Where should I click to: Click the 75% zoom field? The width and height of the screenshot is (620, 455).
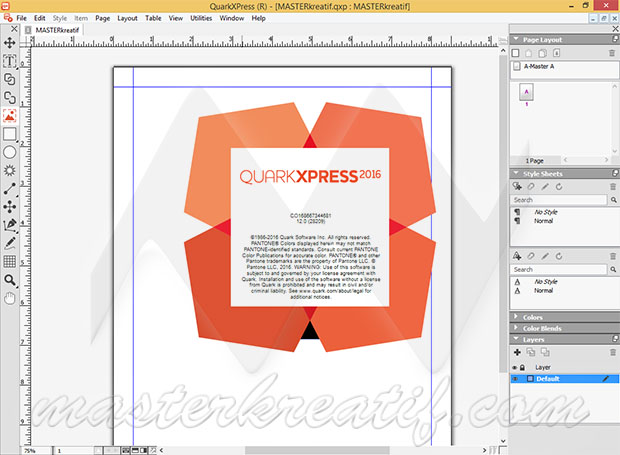[x=36, y=451]
